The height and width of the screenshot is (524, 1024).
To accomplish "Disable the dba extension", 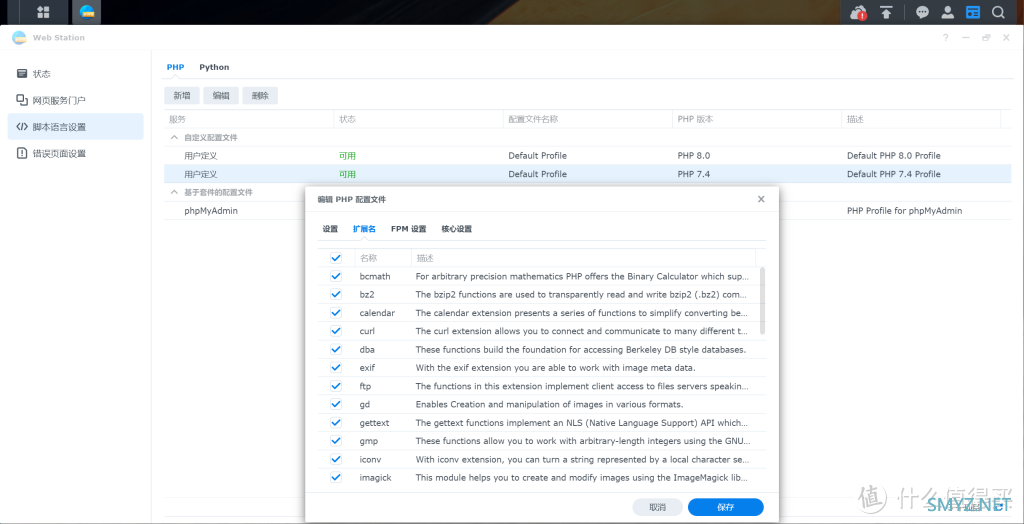I will pyautogui.click(x=336, y=350).
